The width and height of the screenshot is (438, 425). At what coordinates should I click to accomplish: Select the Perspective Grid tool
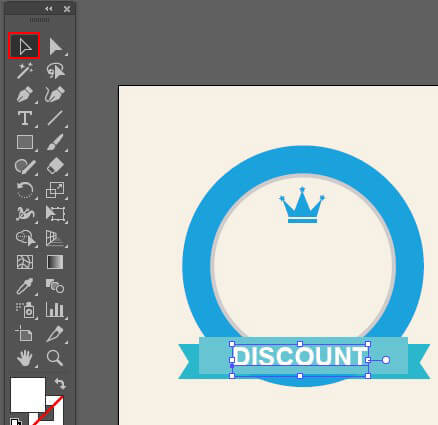[x=55, y=238]
